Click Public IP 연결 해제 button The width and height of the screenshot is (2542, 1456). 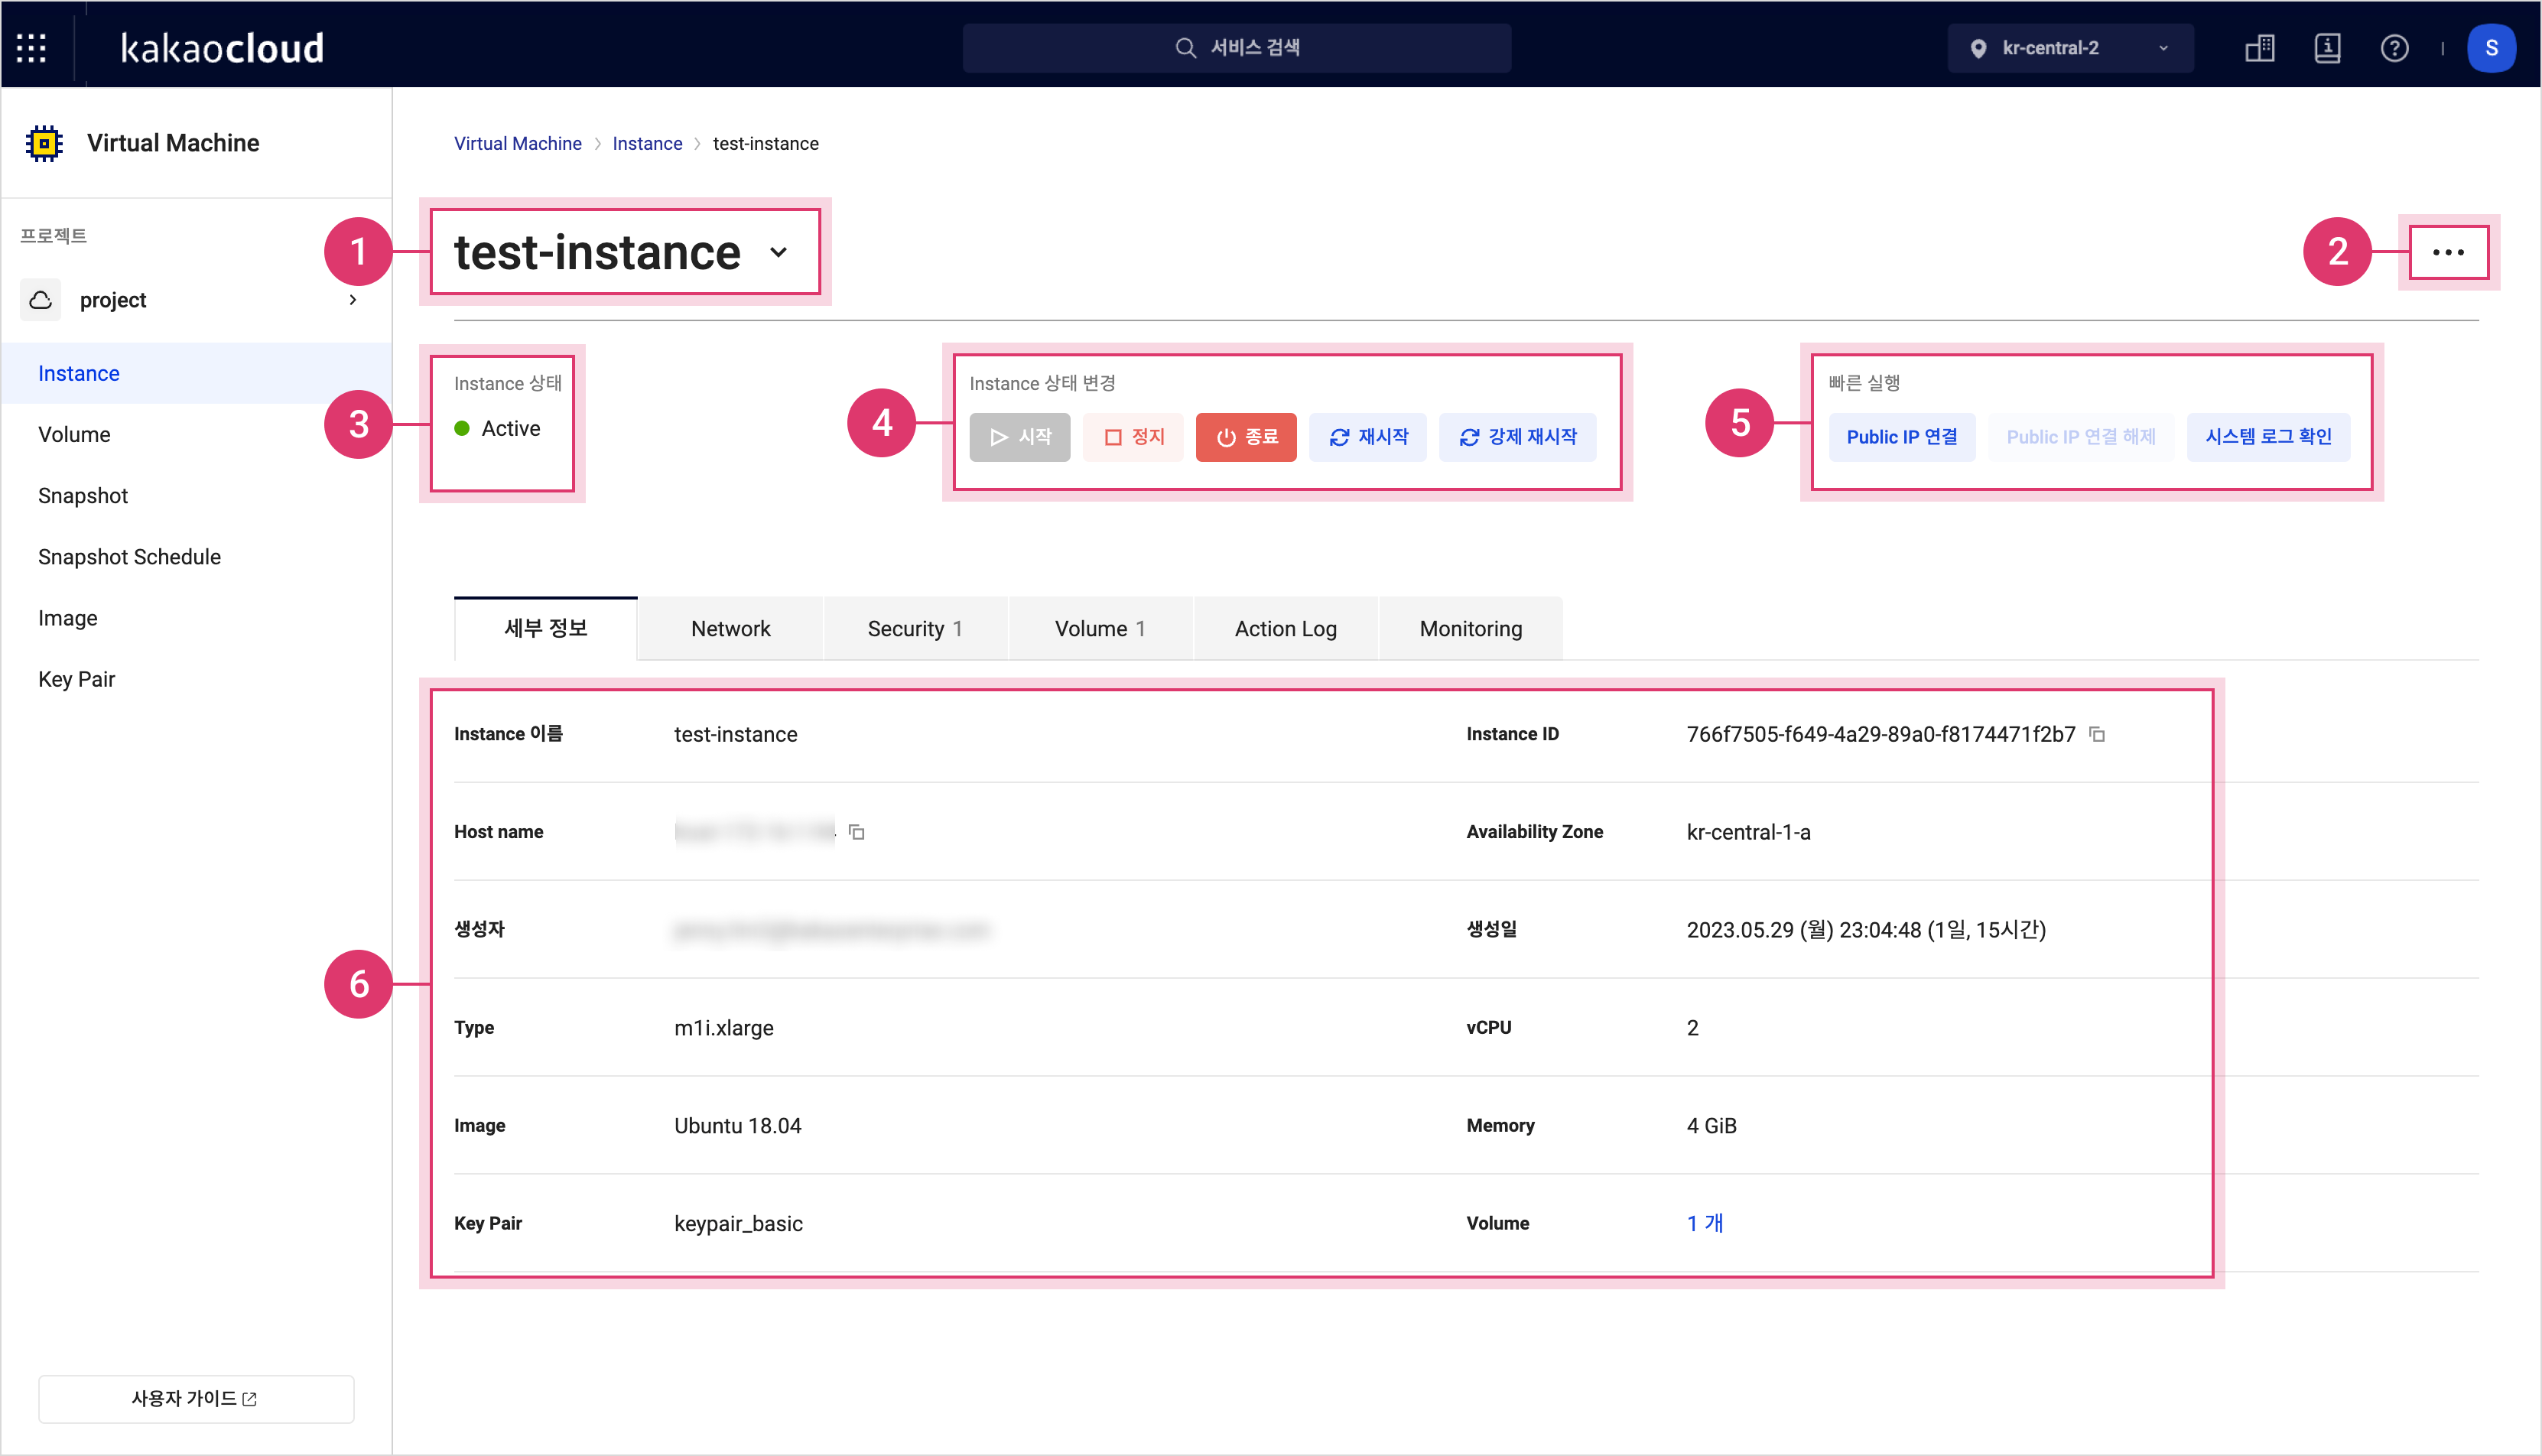(2080, 437)
